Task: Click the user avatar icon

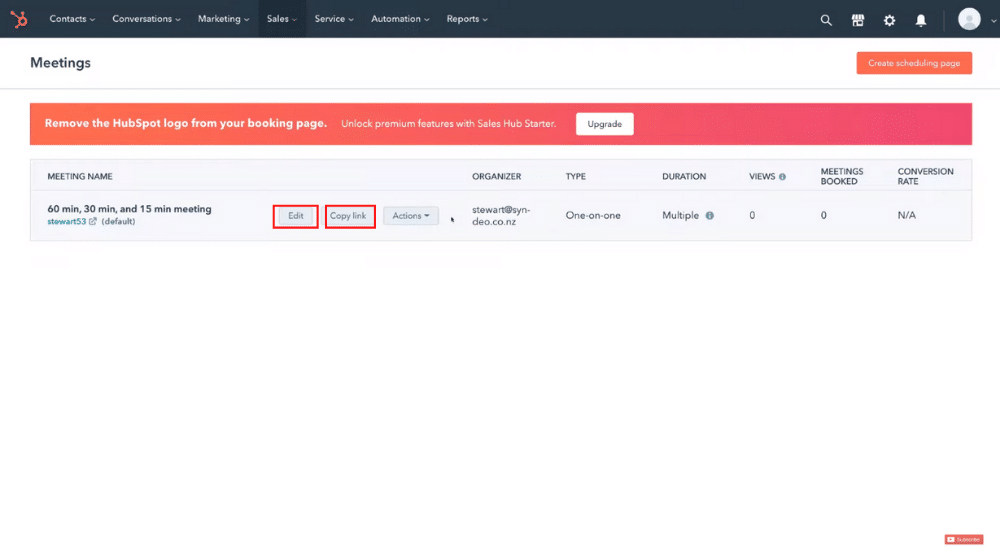Action: [x=969, y=19]
